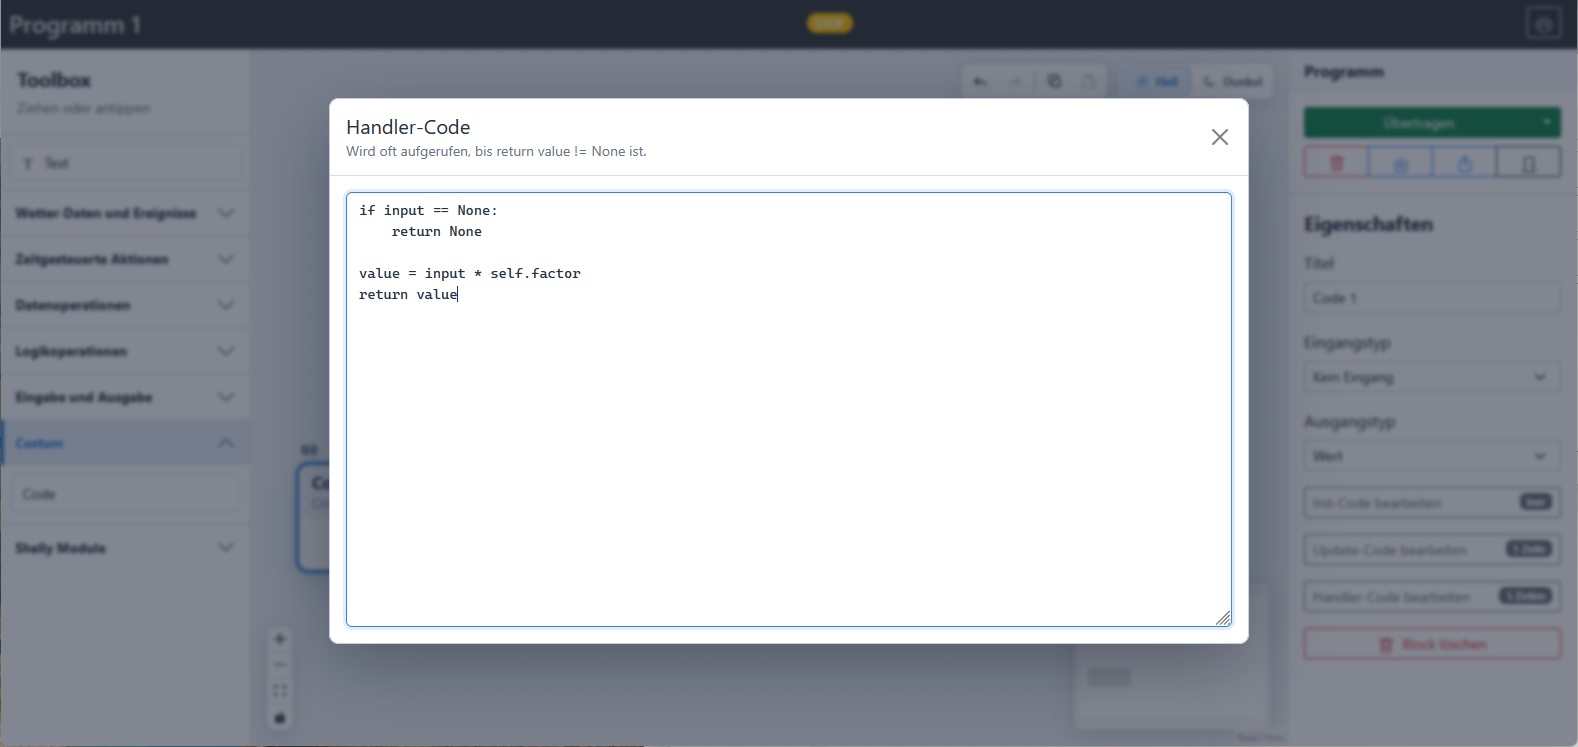Open the Übertragen dropdown arrow
Screen dimensions: 1578x747
(1547, 123)
